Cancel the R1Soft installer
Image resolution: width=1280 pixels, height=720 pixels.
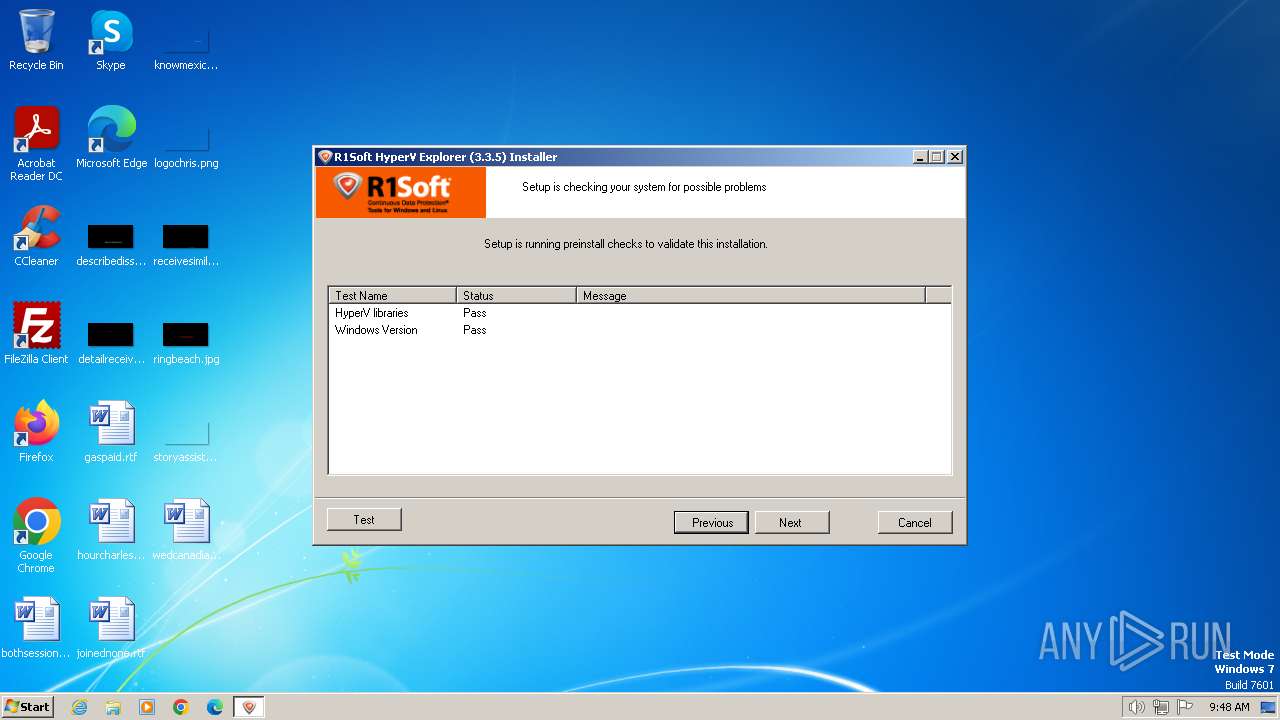[x=915, y=522]
